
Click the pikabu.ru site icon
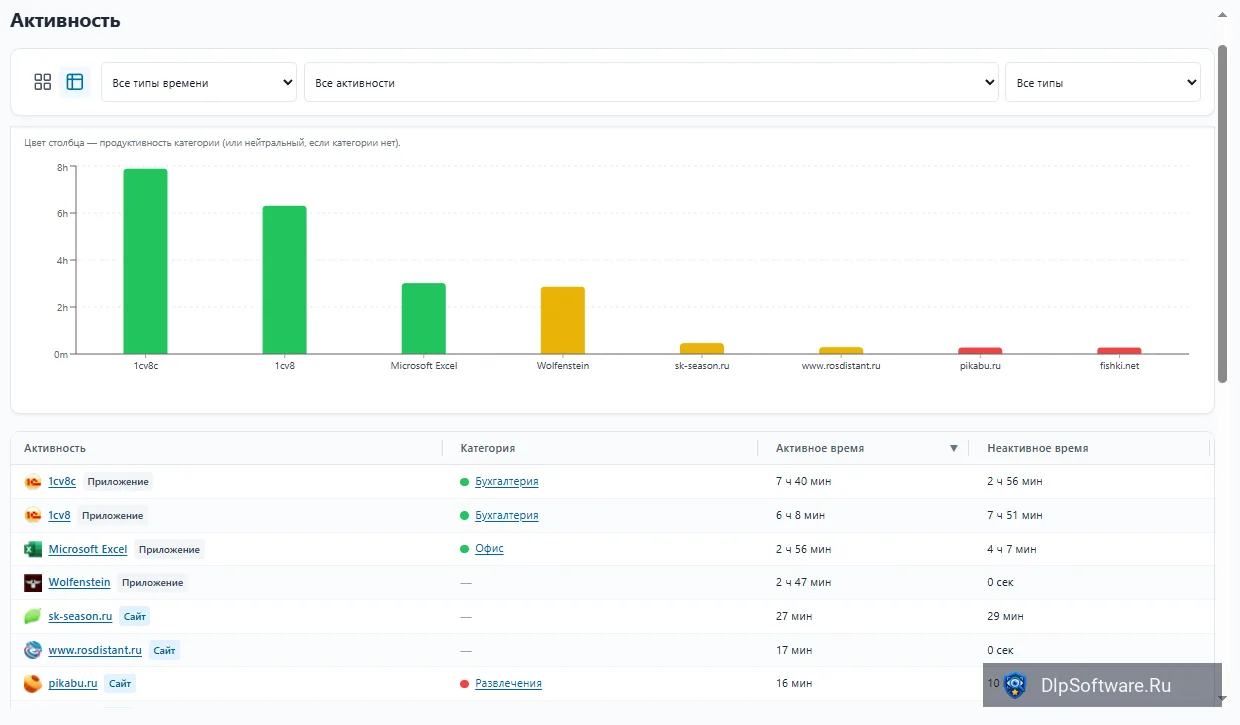[x=33, y=683]
